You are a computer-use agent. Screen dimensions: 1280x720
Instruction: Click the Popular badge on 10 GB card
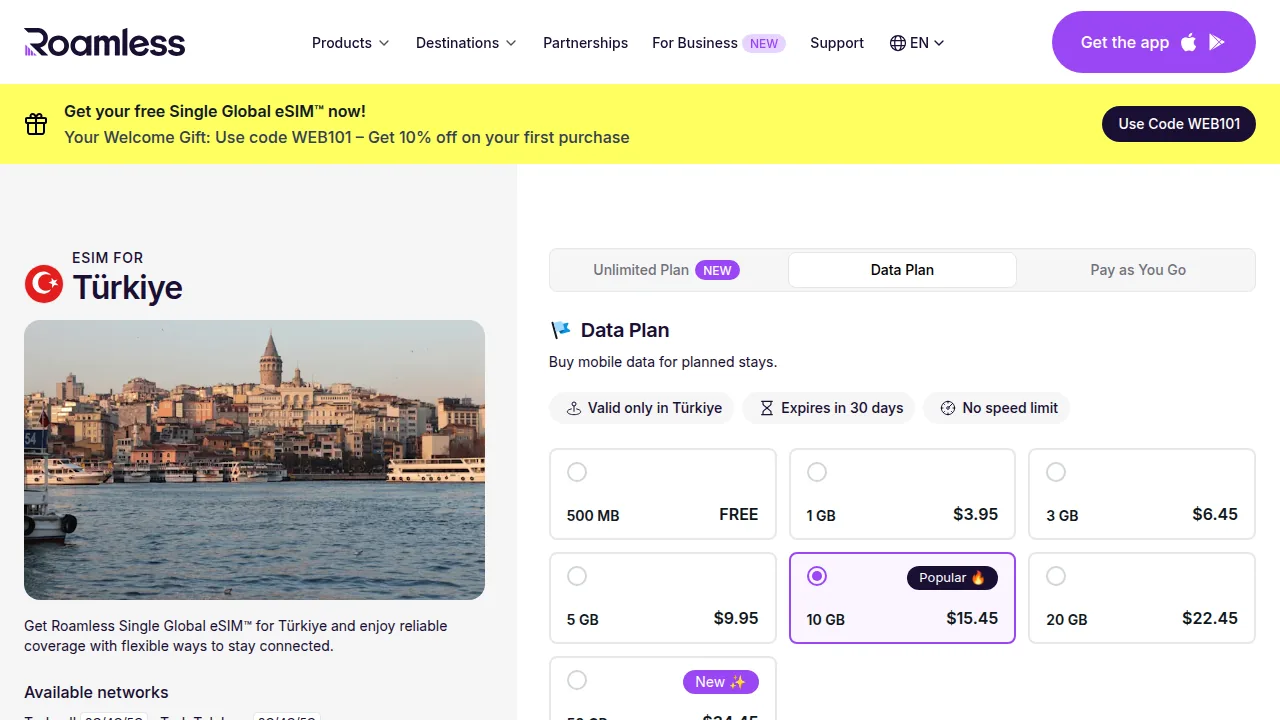pyautogui.click(x=952, y=578)
